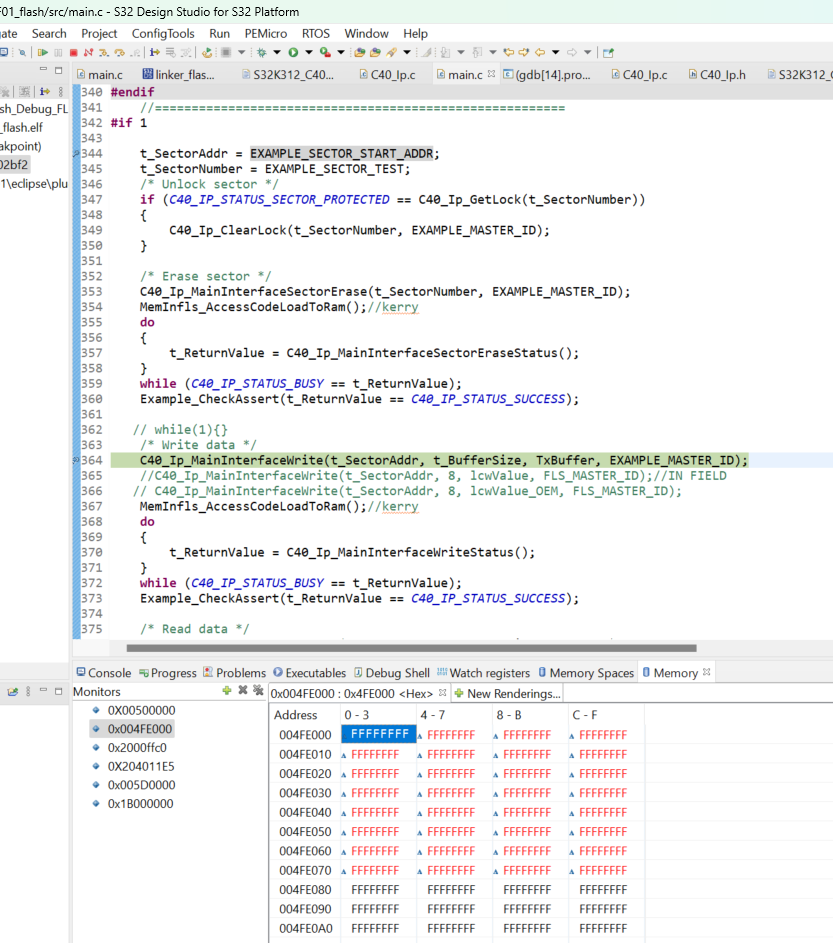Screen dimensions: 833x943
Task: Click the Restart debug icon
Action: click(x=207, y=52)
